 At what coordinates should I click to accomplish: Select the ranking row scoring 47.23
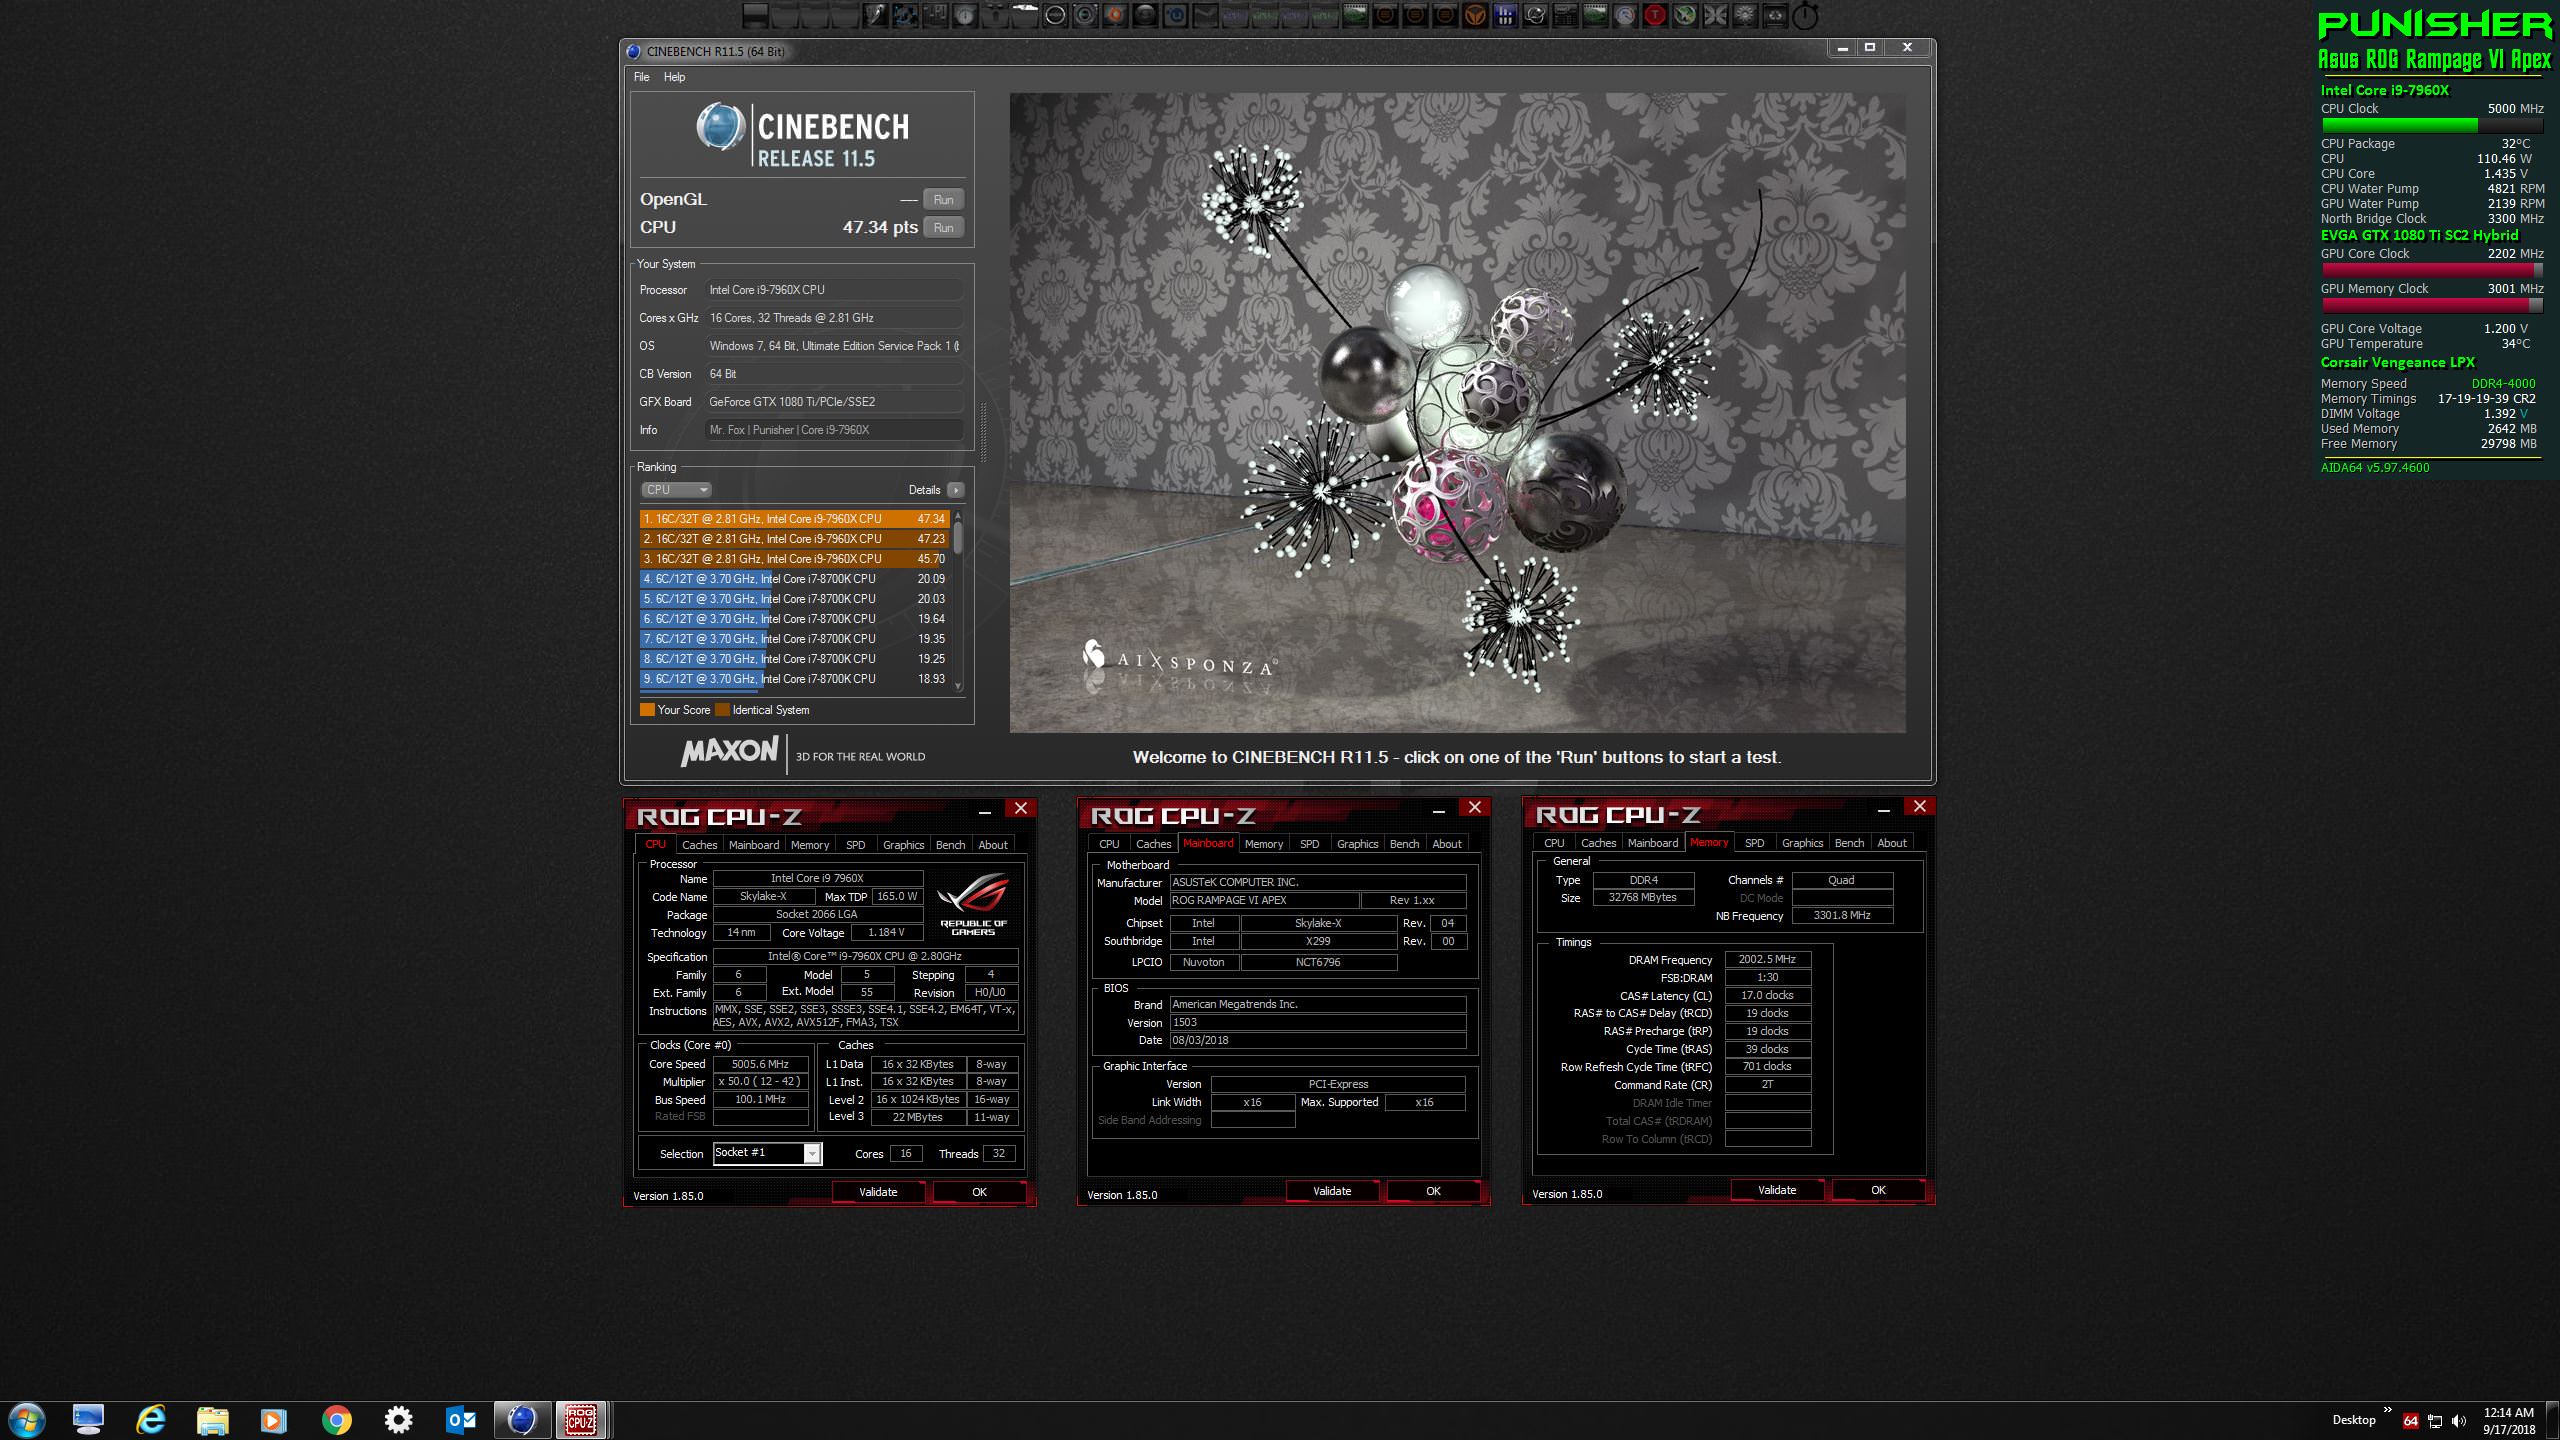795,539
